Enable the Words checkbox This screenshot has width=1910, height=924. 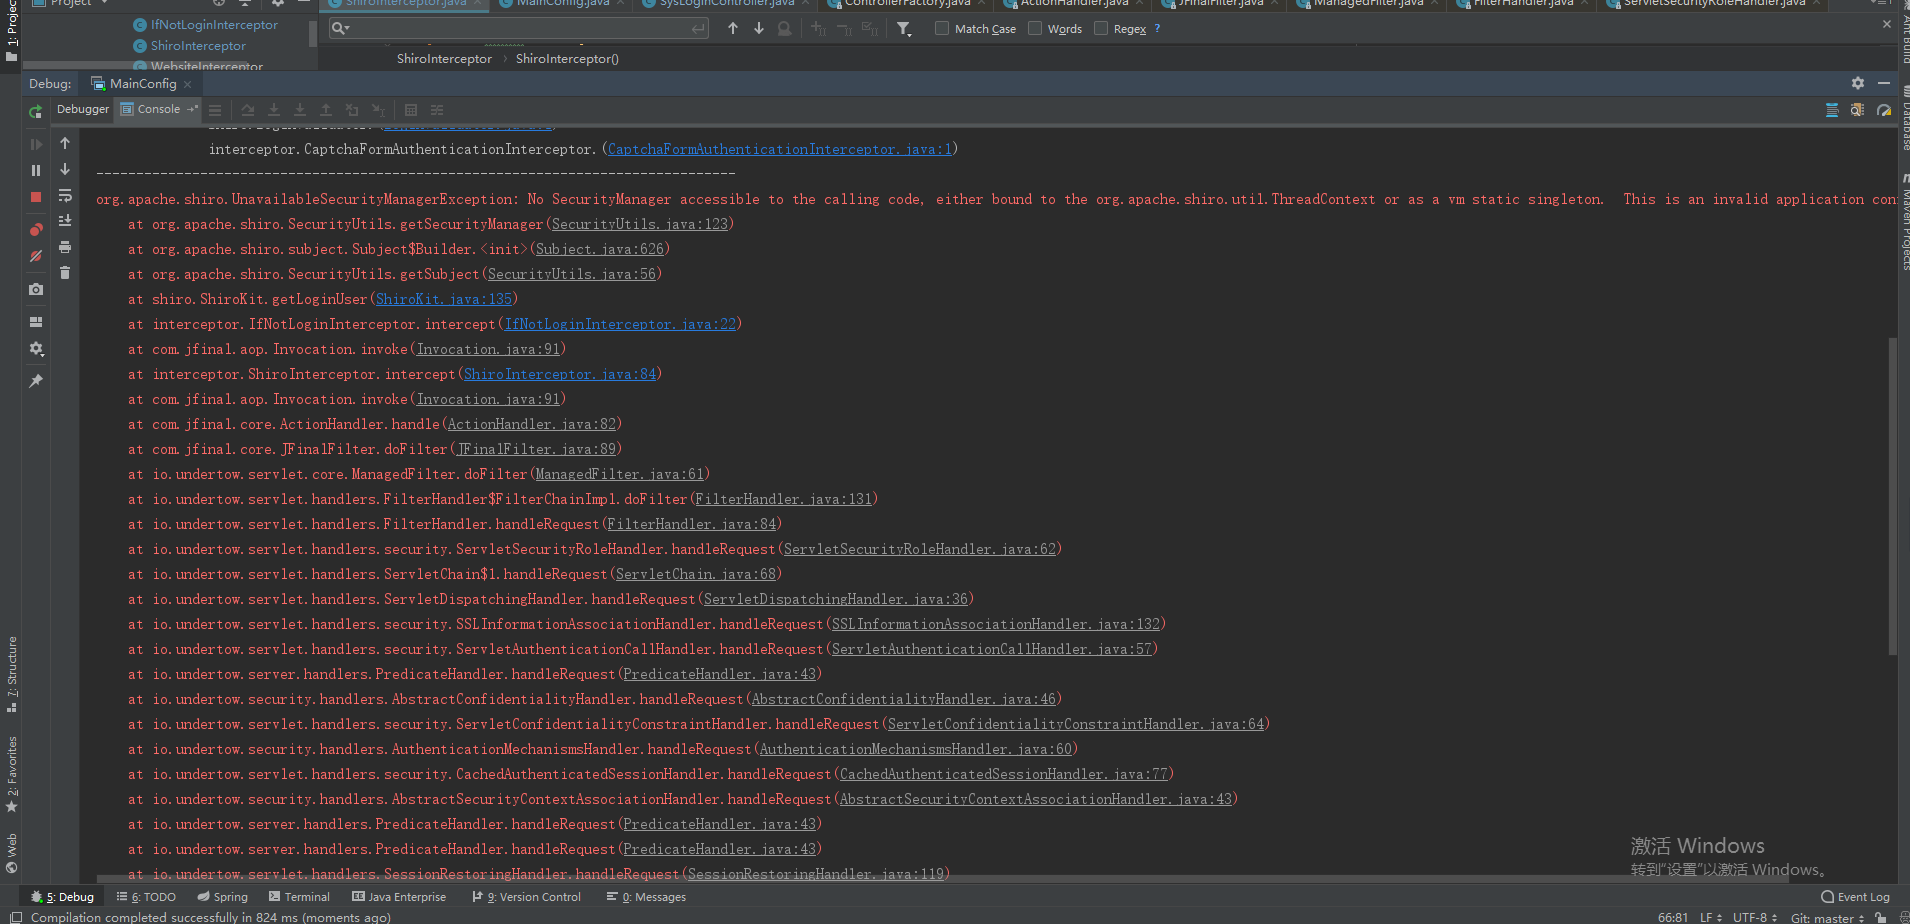pos(1035,28)
